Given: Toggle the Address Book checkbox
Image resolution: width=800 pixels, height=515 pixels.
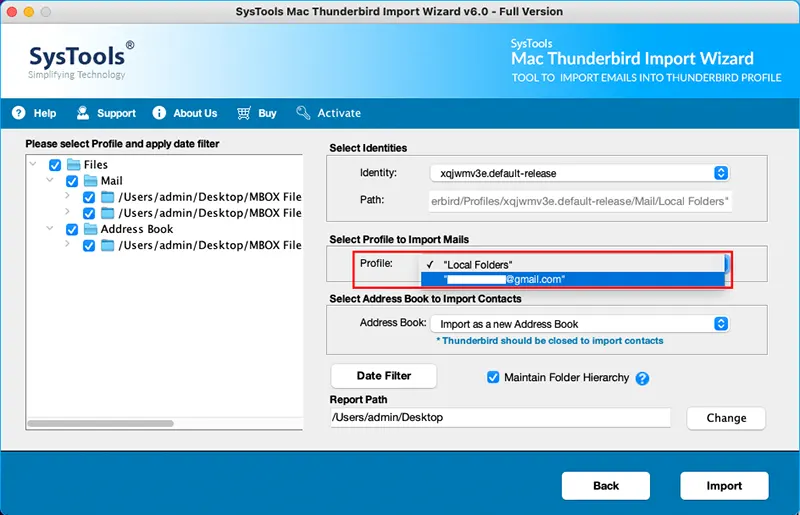Looking at the screenshot, I should [x=72, y=229].
